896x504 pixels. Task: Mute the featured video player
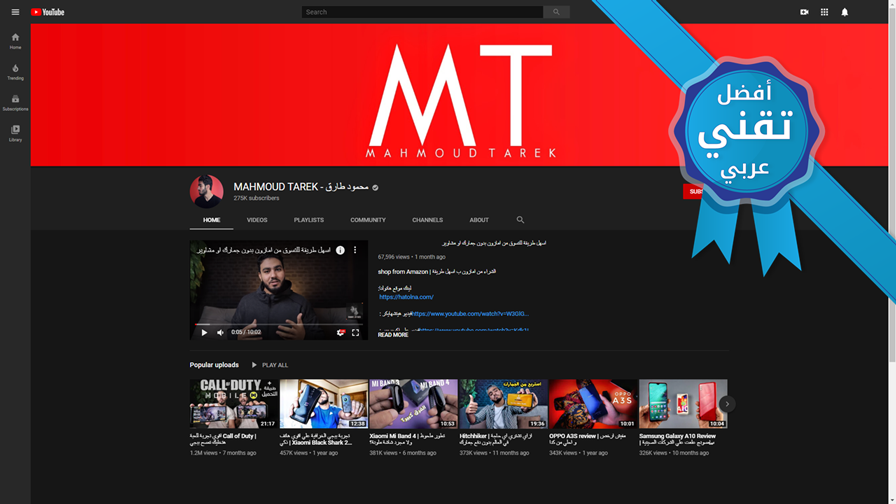(x=220, y=332)
